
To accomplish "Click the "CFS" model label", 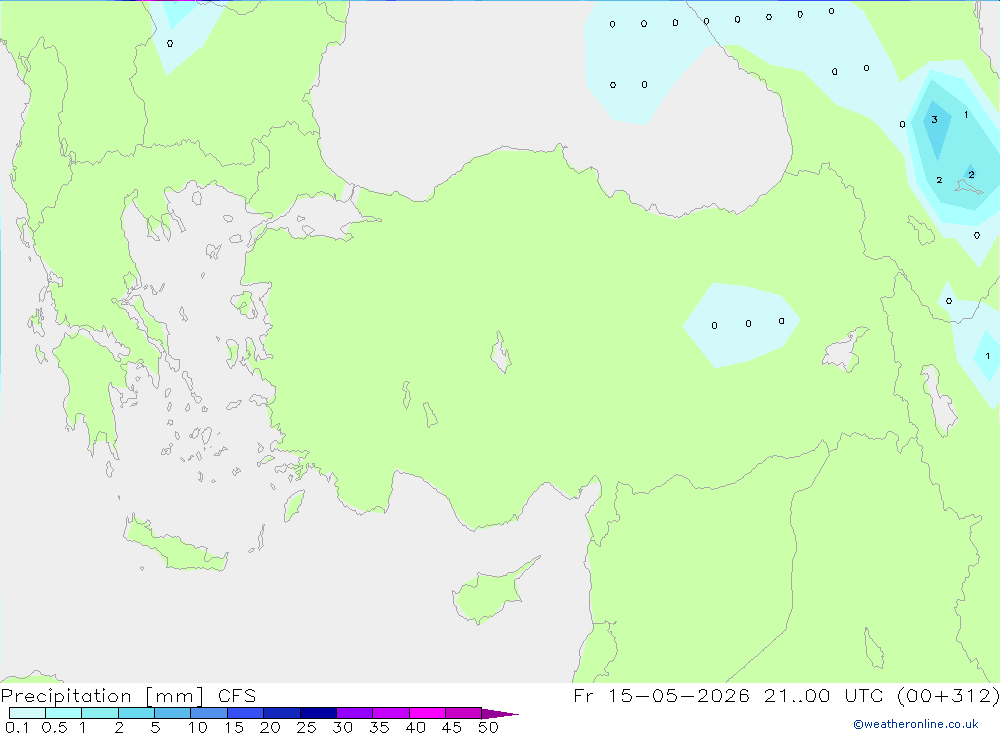I will point(237,695).
